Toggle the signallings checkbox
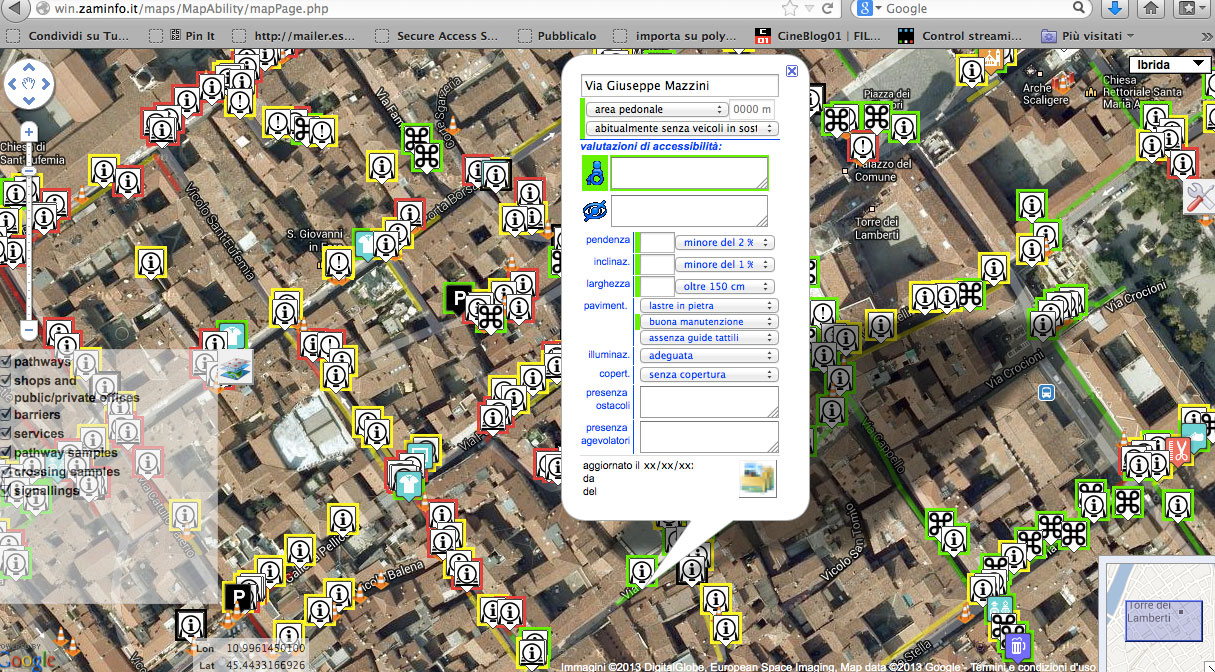The height and width of the screenshot is (672, 1215). click(6, 490)
